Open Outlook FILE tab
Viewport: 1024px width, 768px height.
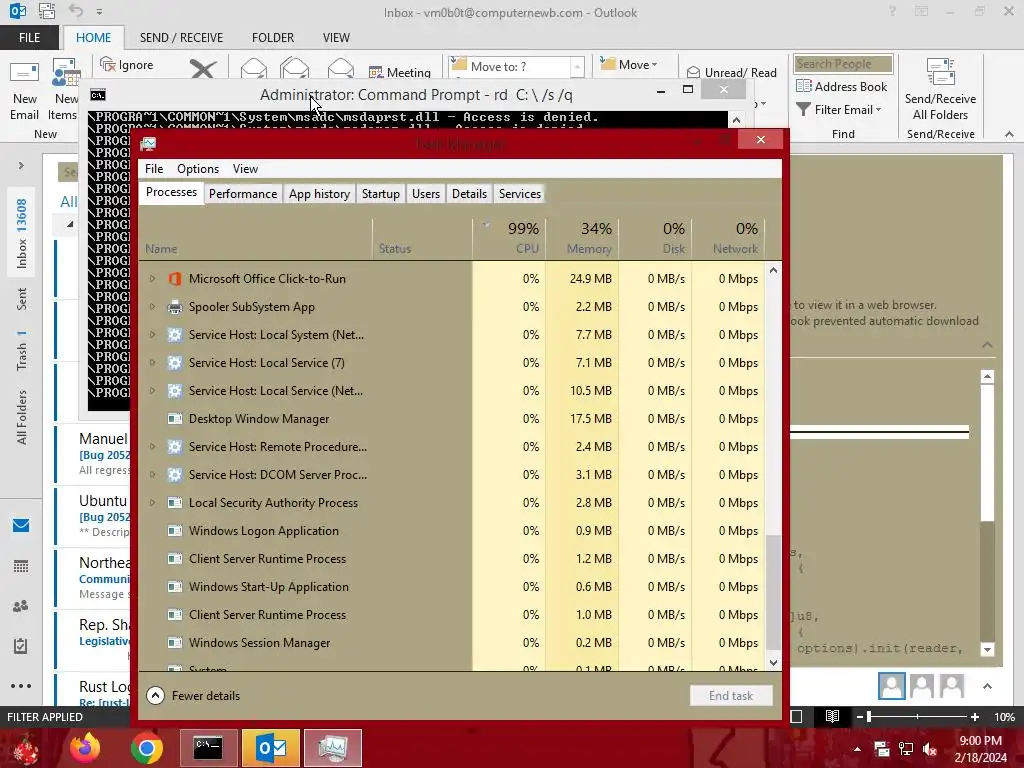point(29,38)
